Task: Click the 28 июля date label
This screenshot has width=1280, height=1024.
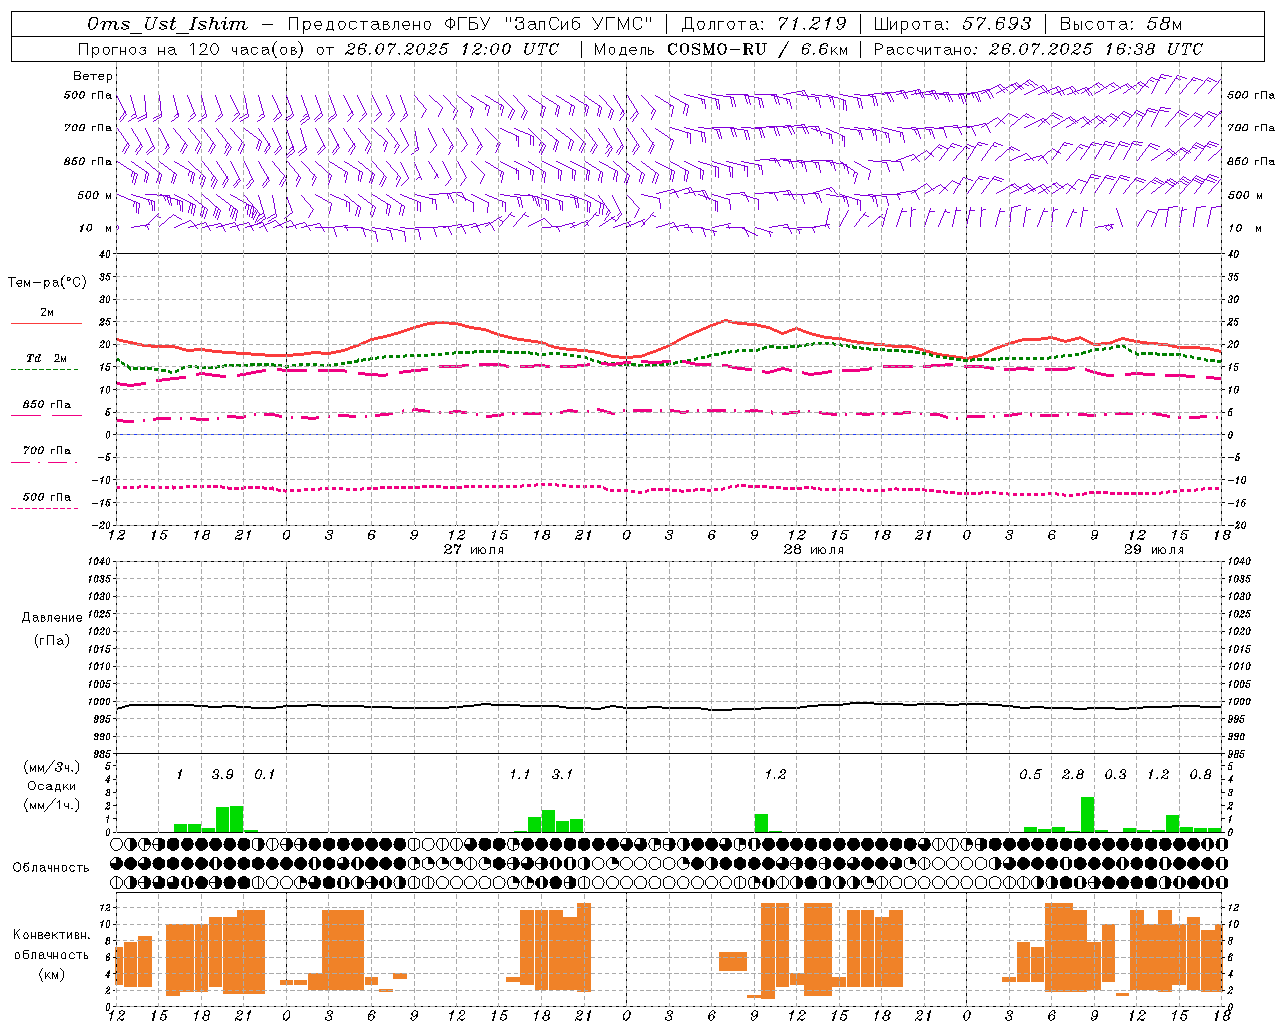Action: pos(814,550)
